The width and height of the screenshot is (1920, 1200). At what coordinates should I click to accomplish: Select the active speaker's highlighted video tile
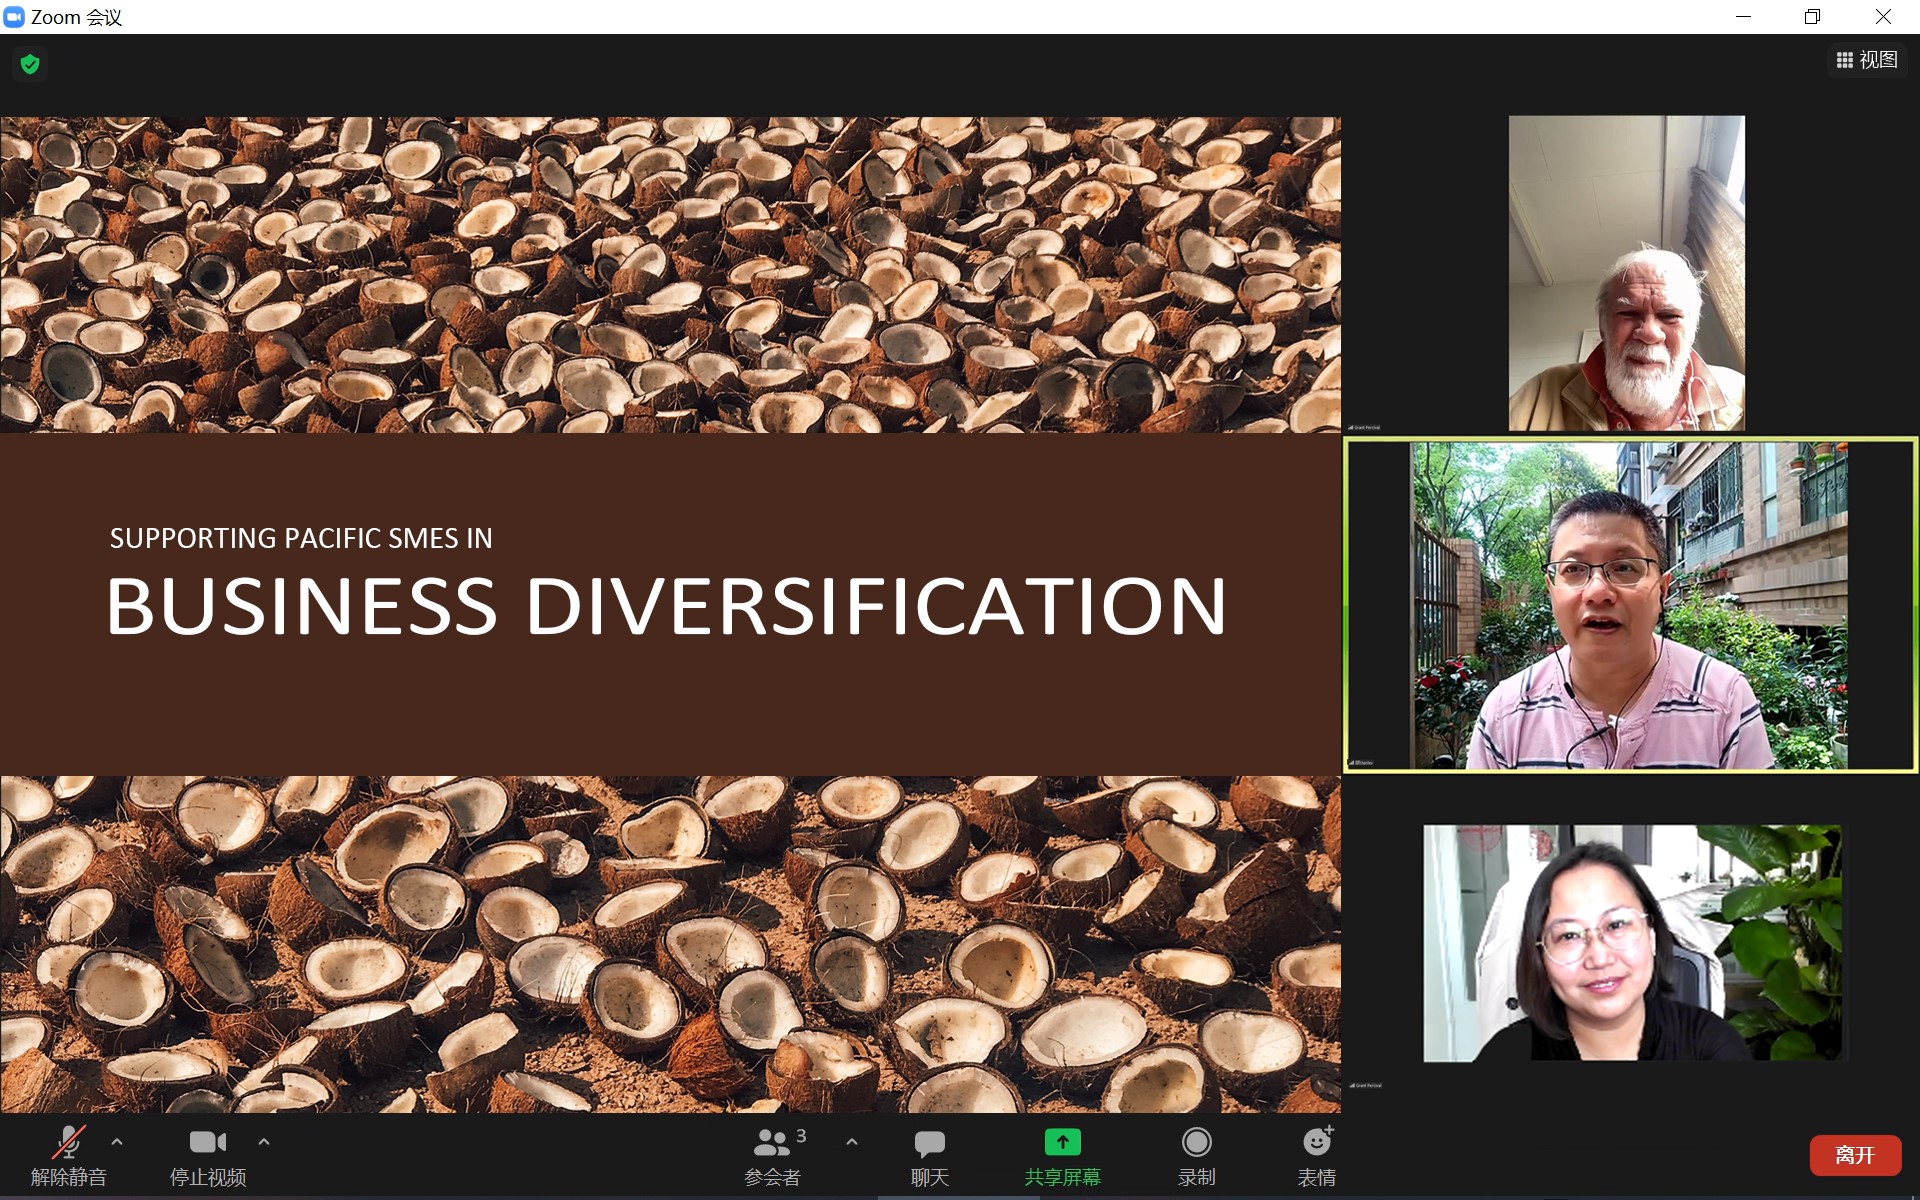pos(1629,605)
